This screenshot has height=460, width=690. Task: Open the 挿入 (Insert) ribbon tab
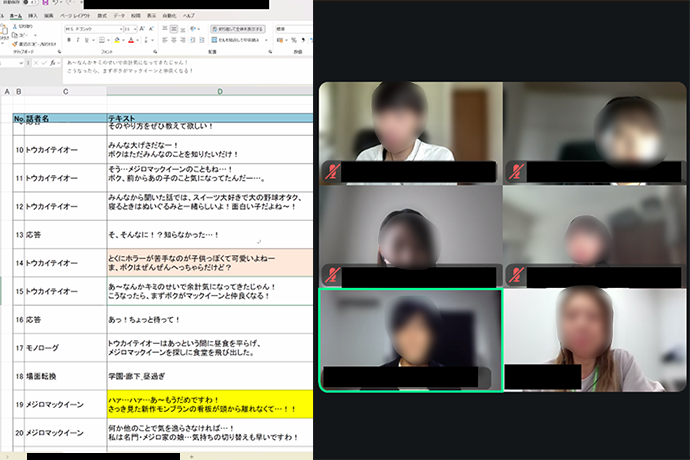pyautogui.click(x=33, y=16)
